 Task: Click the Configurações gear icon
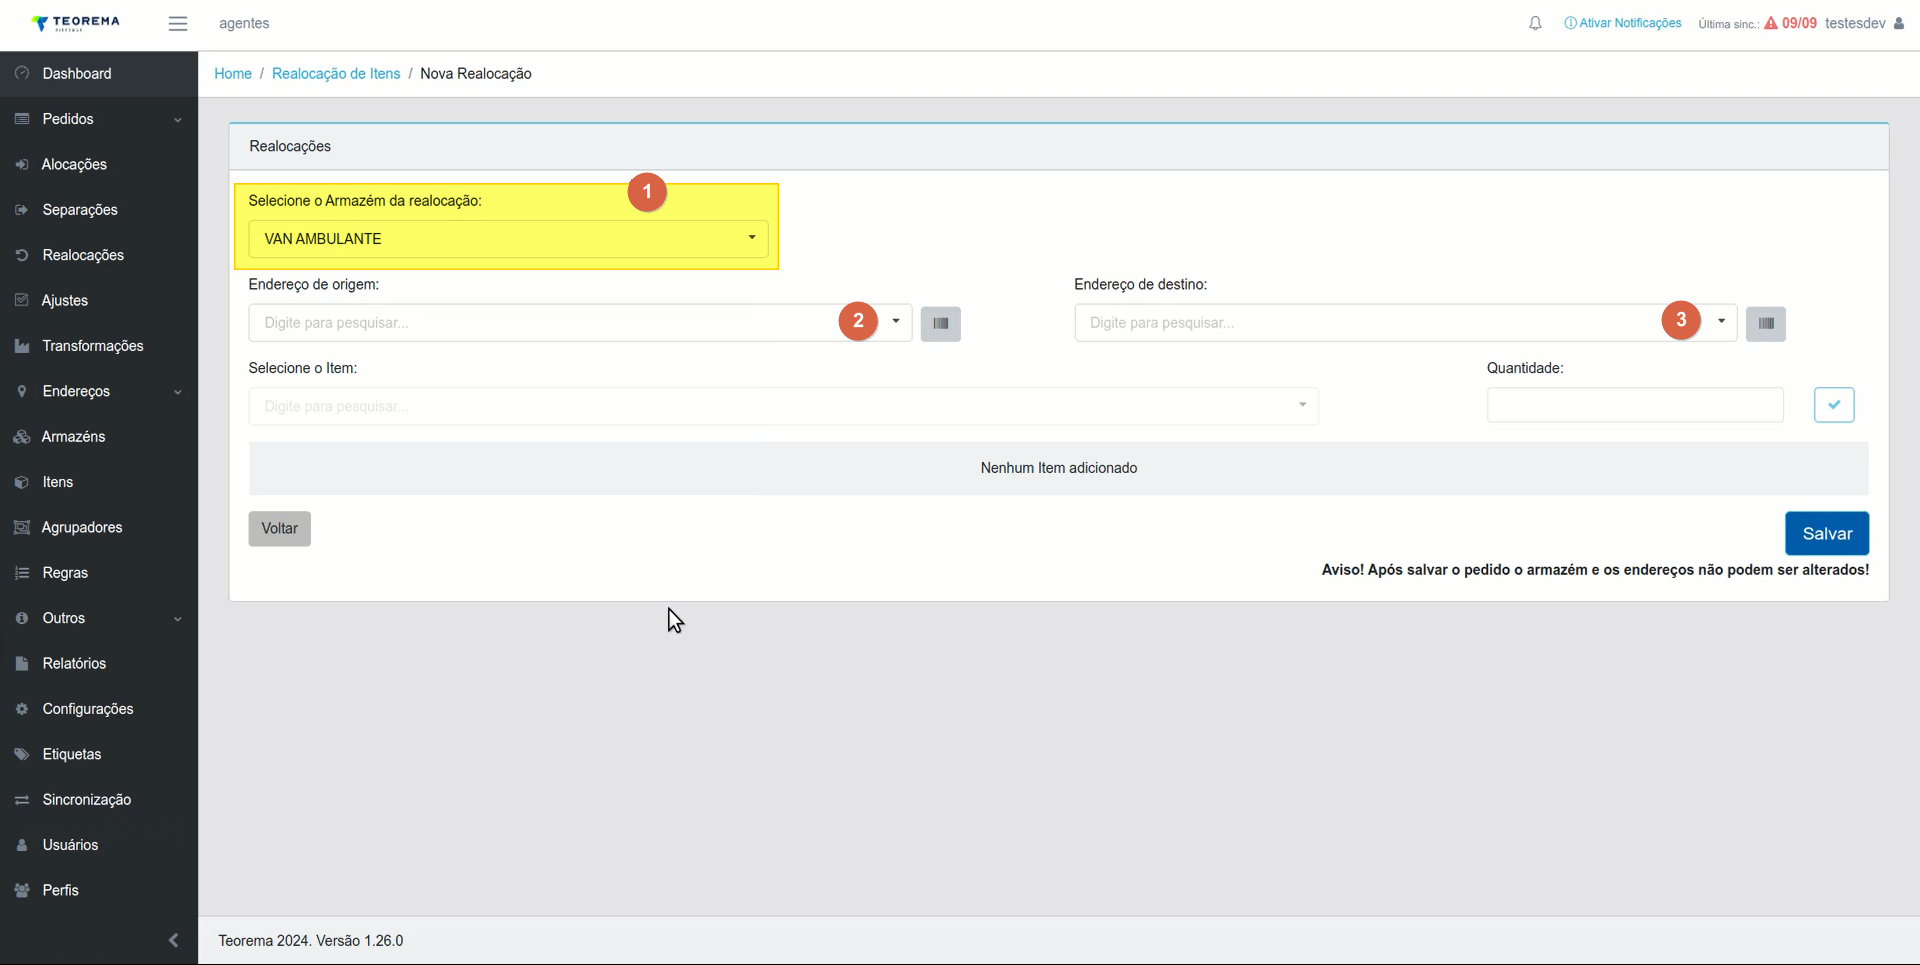pos(22,709)
